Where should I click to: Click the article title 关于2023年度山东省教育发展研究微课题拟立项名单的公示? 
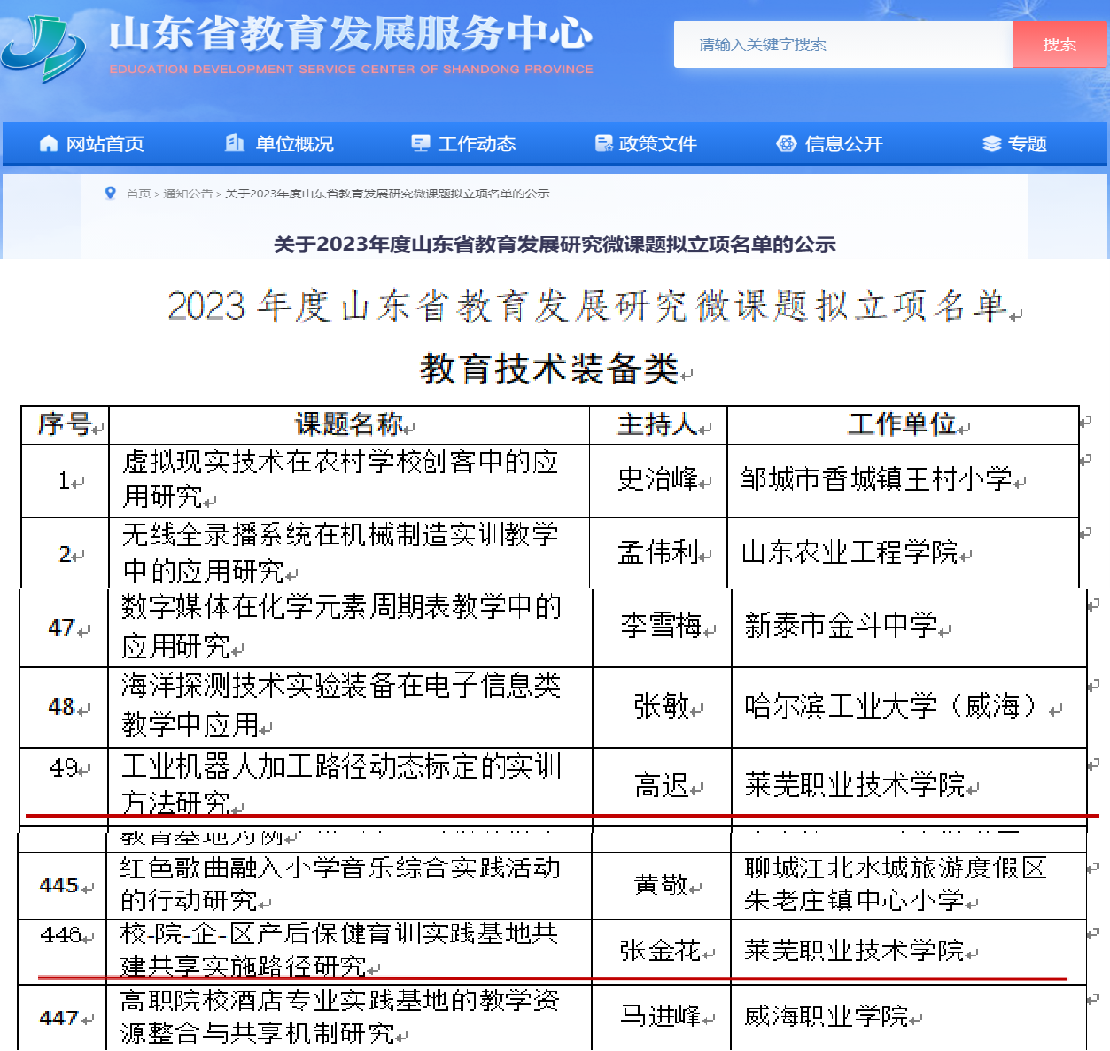click(554, 244)
